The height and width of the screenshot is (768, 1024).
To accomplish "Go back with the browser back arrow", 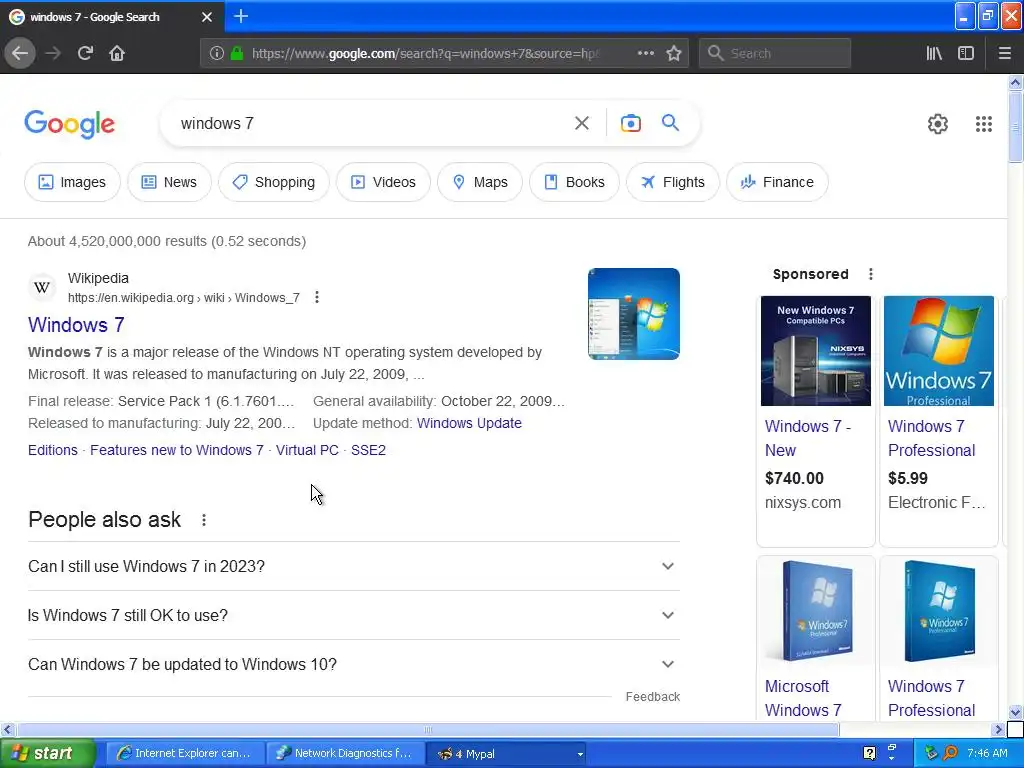I will [20, 53].
